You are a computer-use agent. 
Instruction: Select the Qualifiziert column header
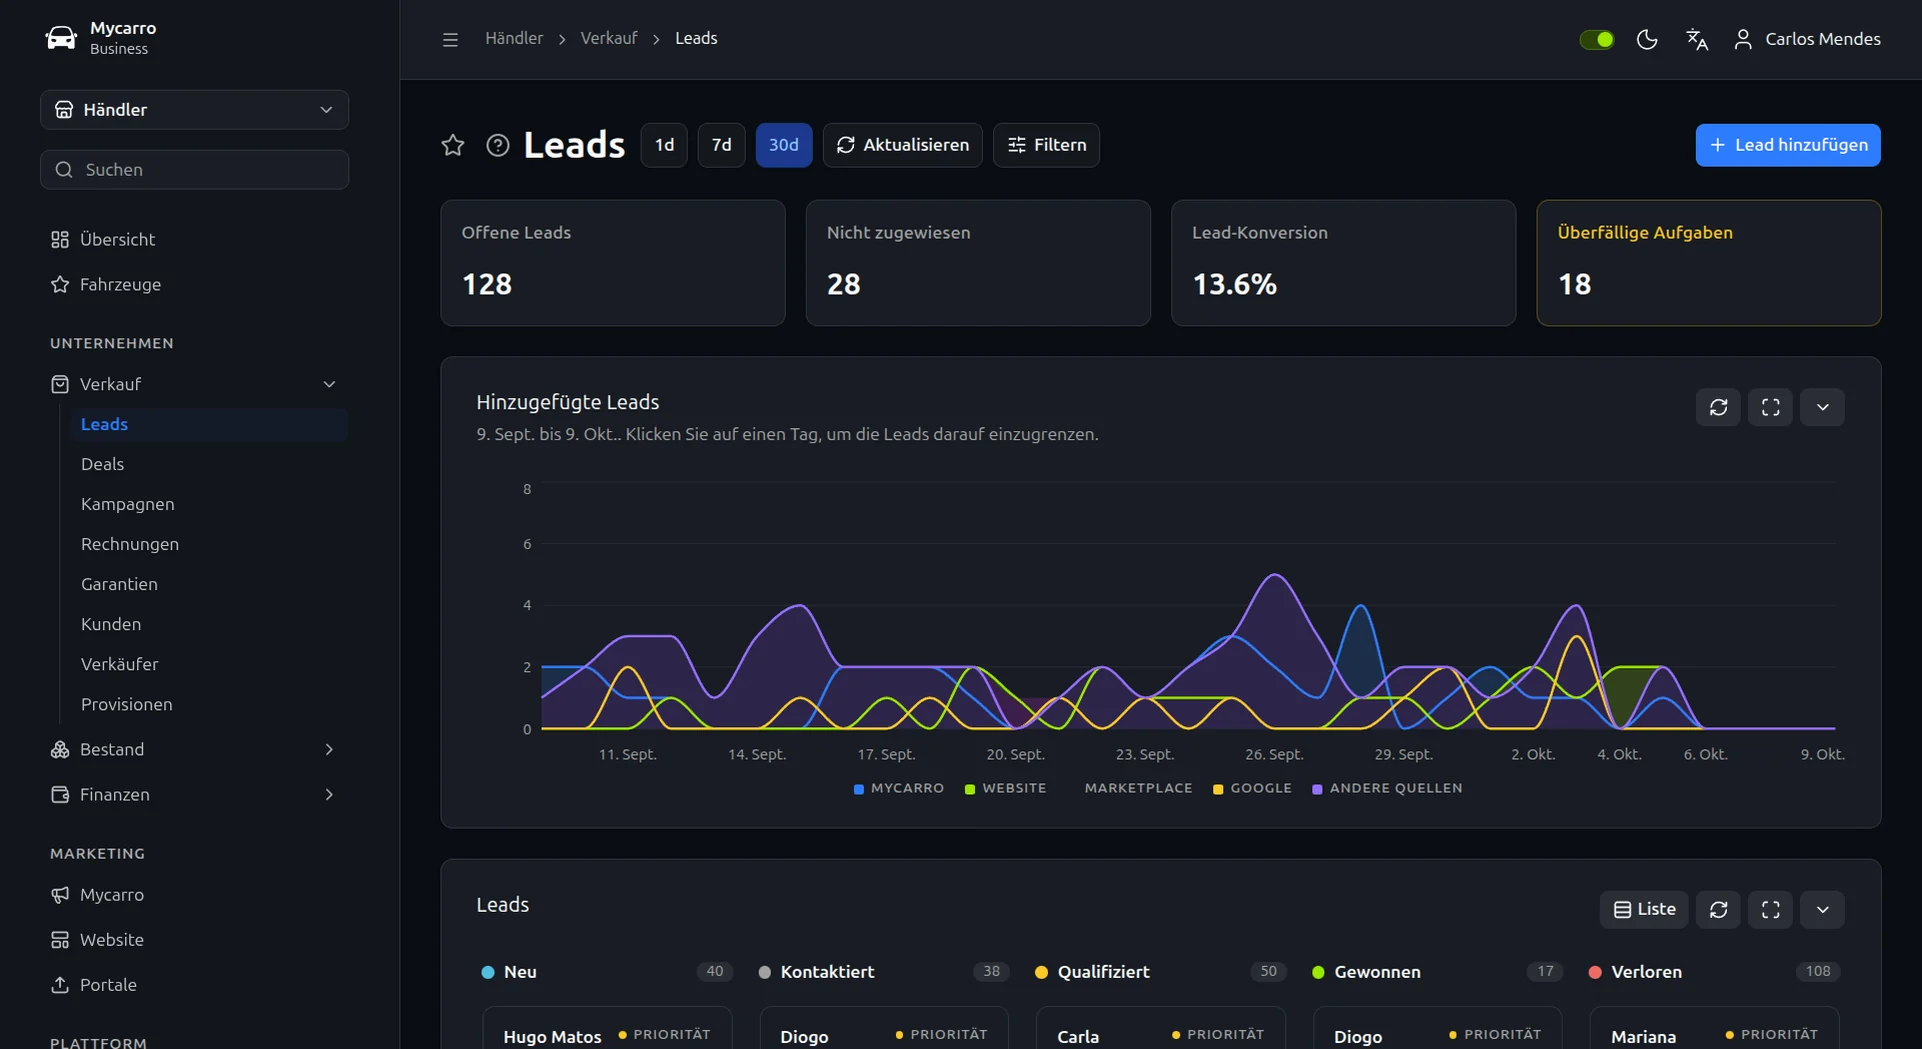[1161, 972]
